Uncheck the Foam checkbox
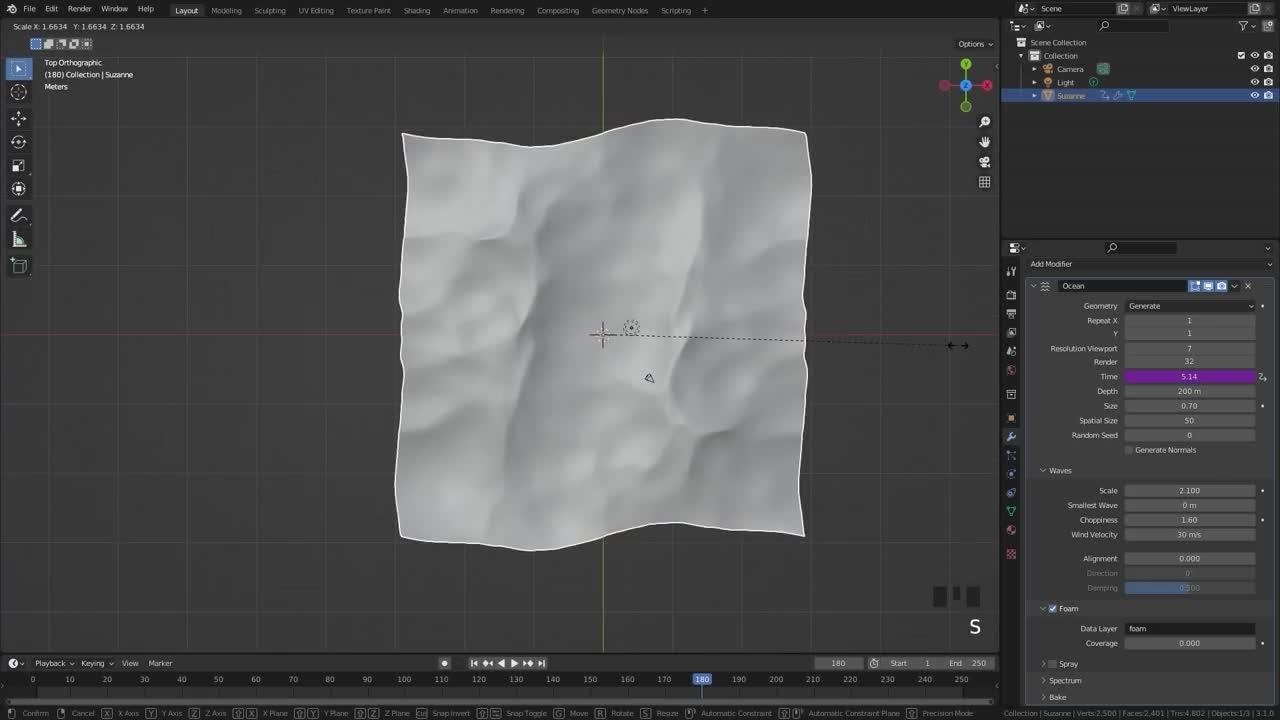The height and width of the screenshot is (720, 1280). coord(1052,608)
